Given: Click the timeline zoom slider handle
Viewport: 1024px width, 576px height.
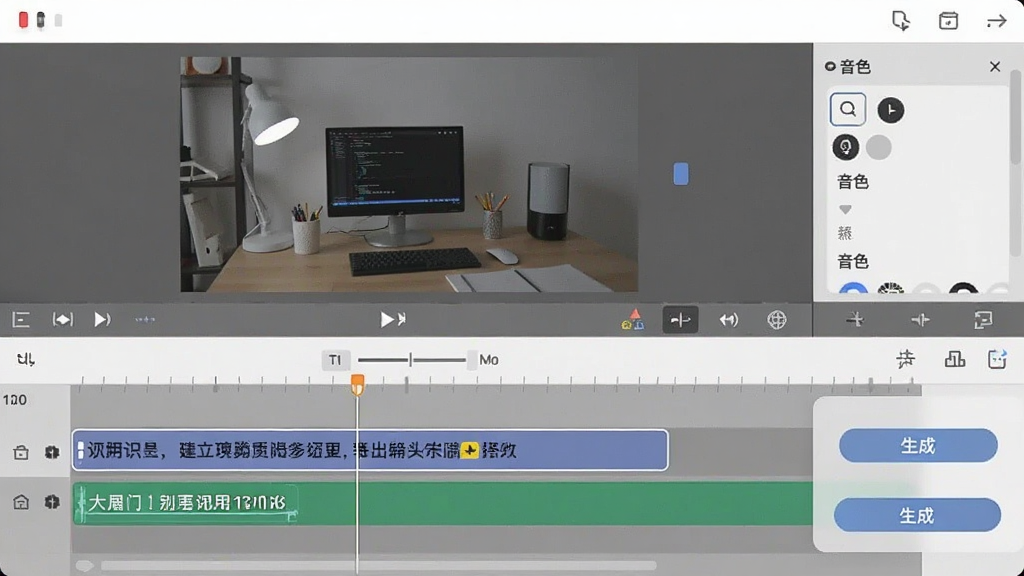Looking at the screenshot, I should pos(410,360).
